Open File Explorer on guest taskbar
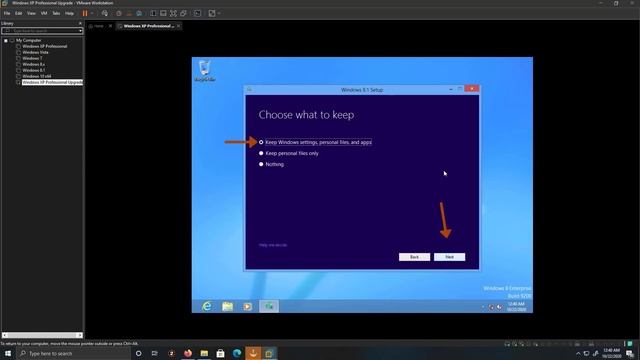 click(x=227, y=306)
